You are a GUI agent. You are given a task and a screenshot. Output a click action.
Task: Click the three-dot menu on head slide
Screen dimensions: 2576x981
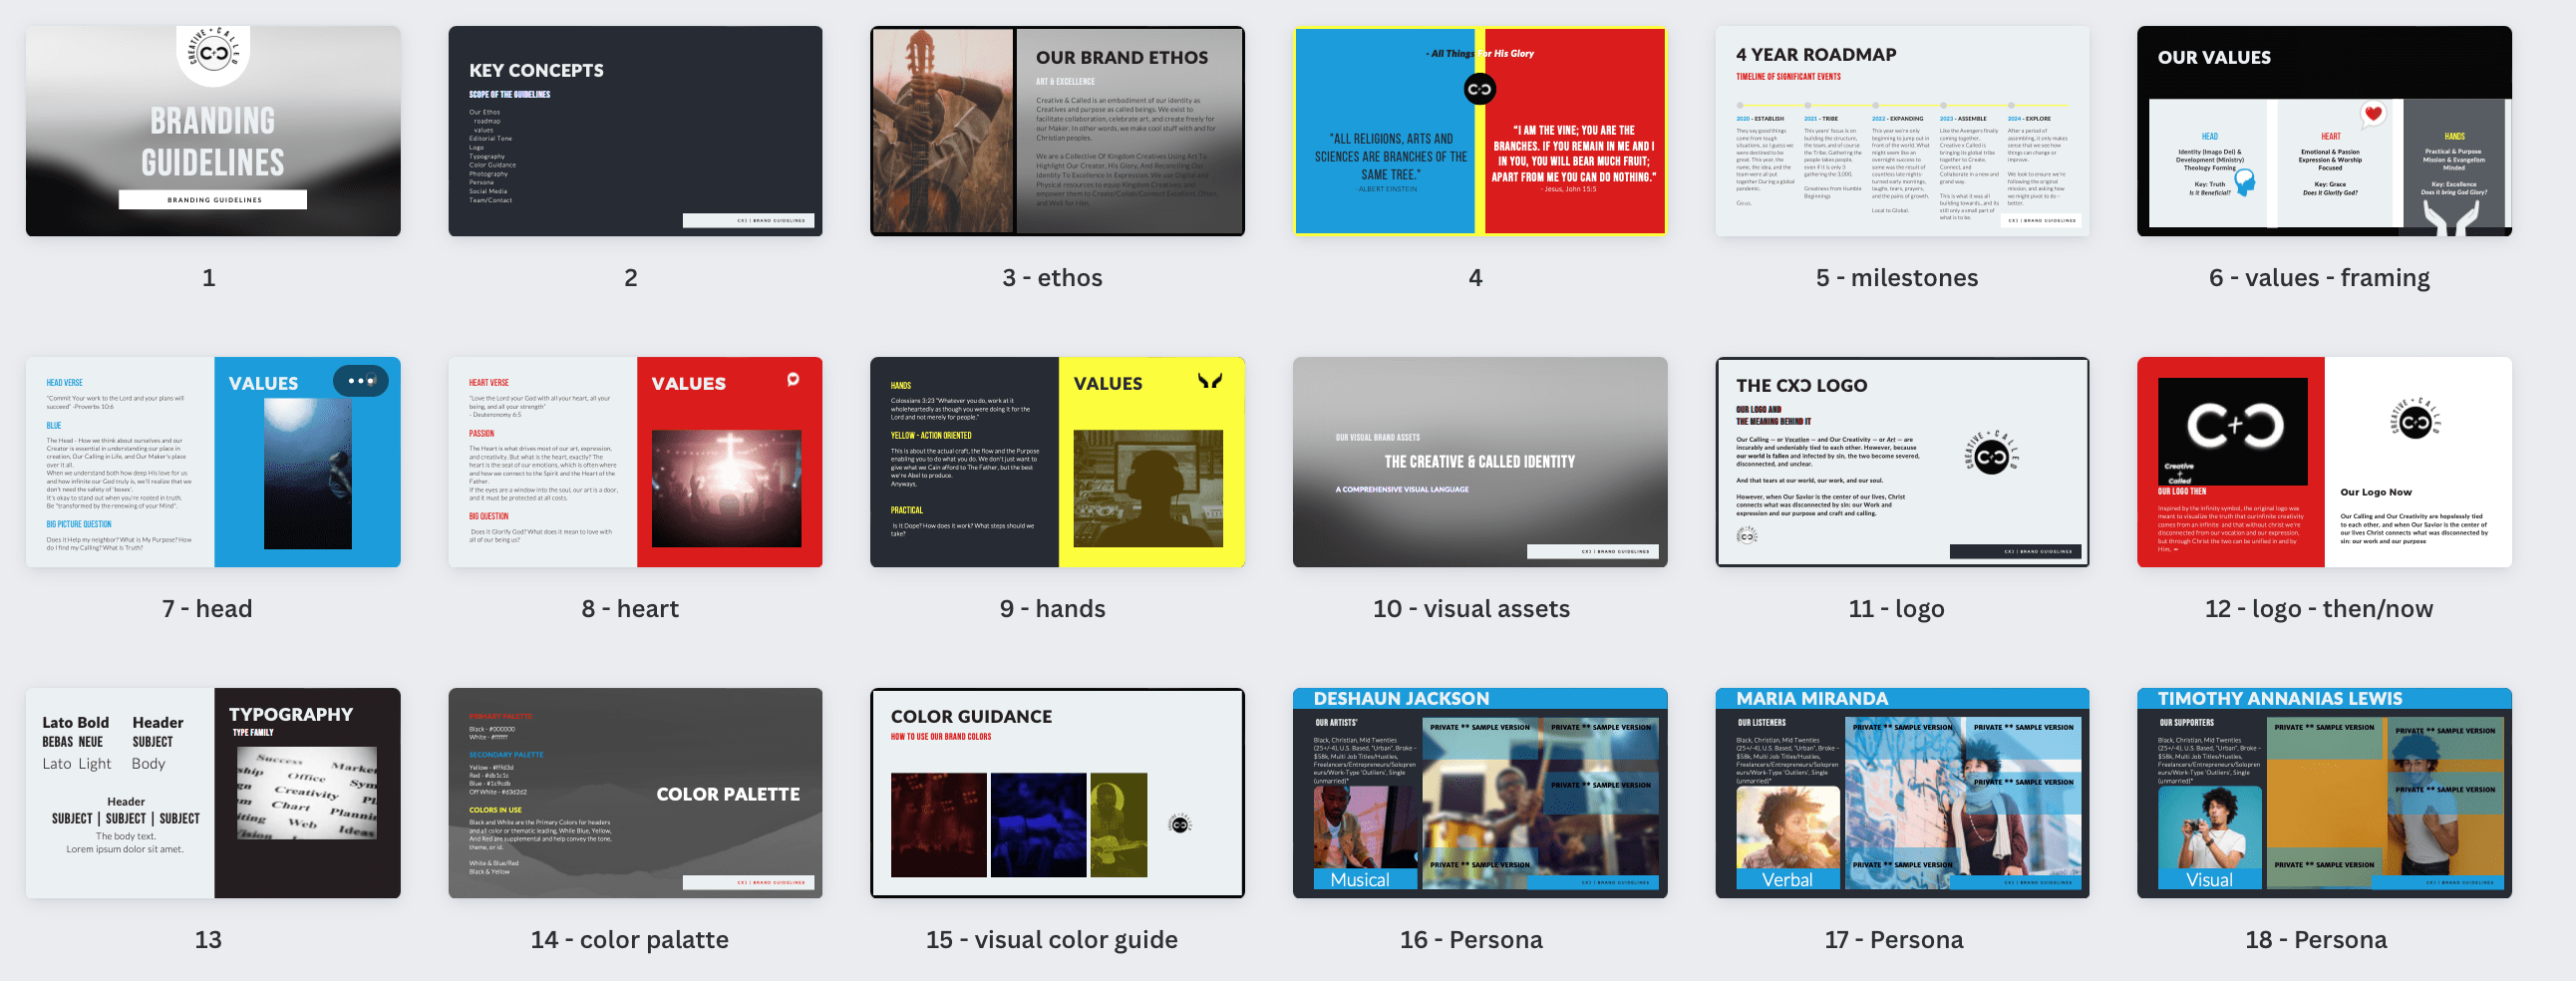[361, 381]
